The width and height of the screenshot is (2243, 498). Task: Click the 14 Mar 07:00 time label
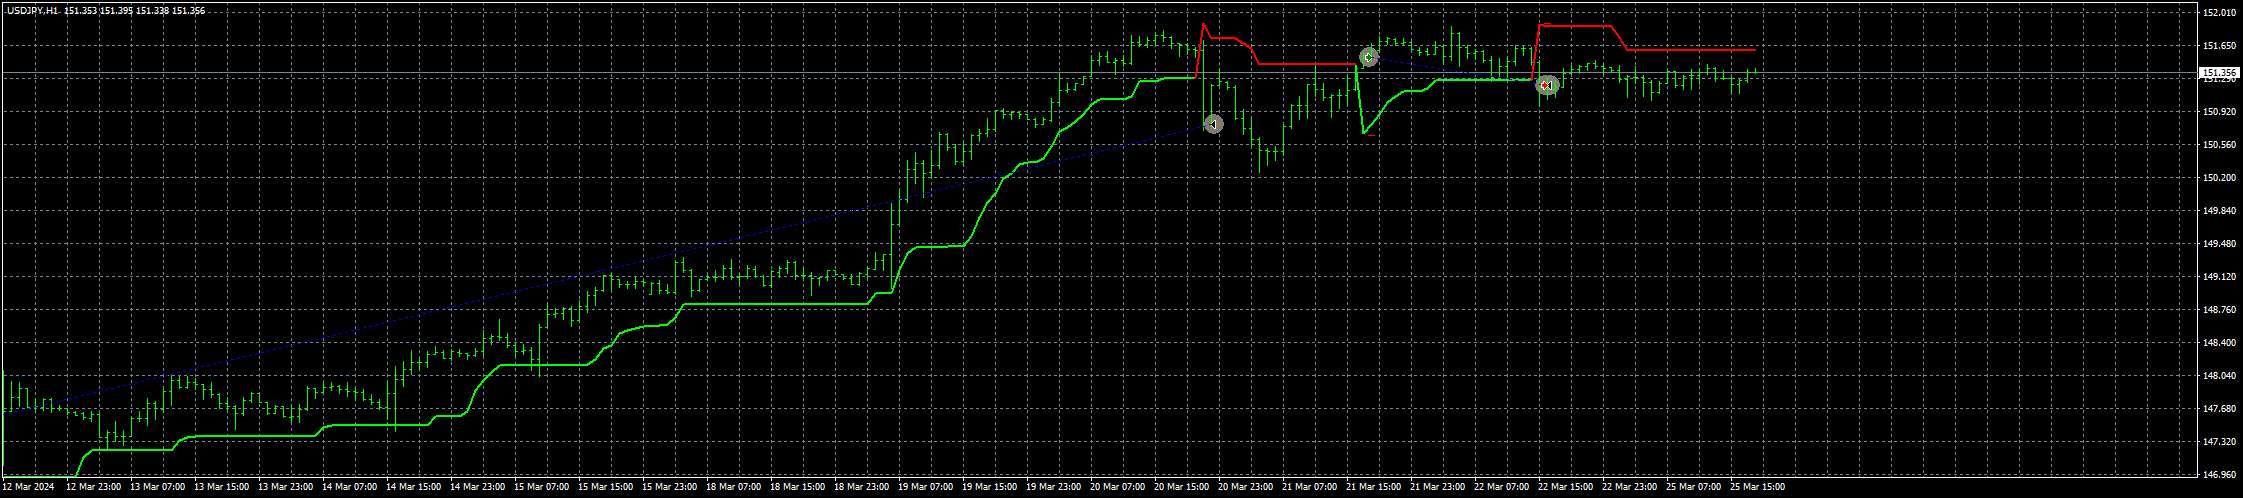point(350,487)
